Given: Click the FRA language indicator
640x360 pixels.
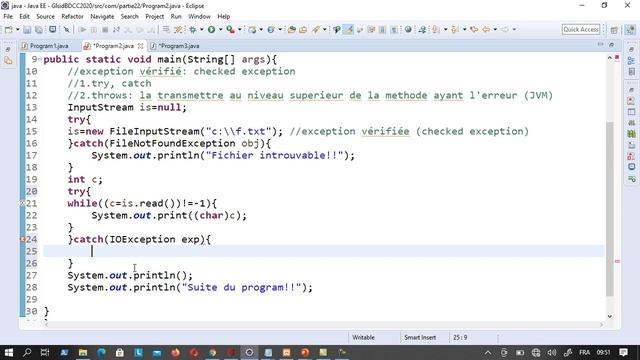Looking at the screenshot, I should tap(584, 352).
